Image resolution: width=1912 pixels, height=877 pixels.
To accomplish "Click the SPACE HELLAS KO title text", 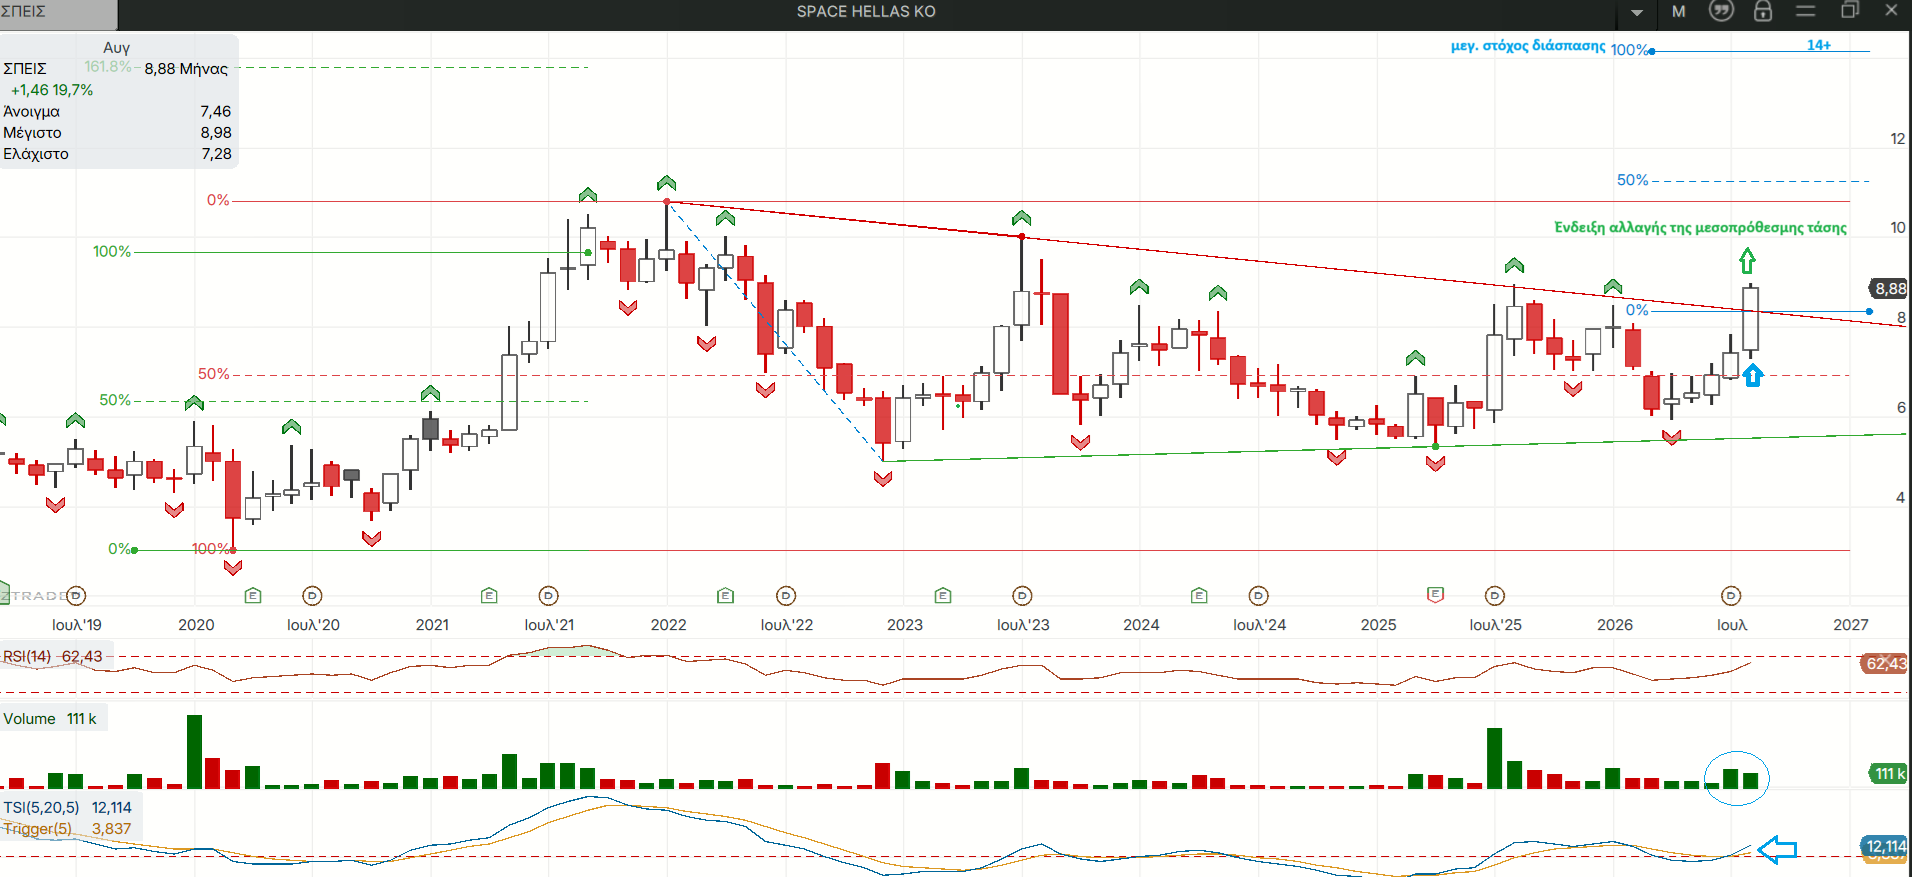I will 866,12.
